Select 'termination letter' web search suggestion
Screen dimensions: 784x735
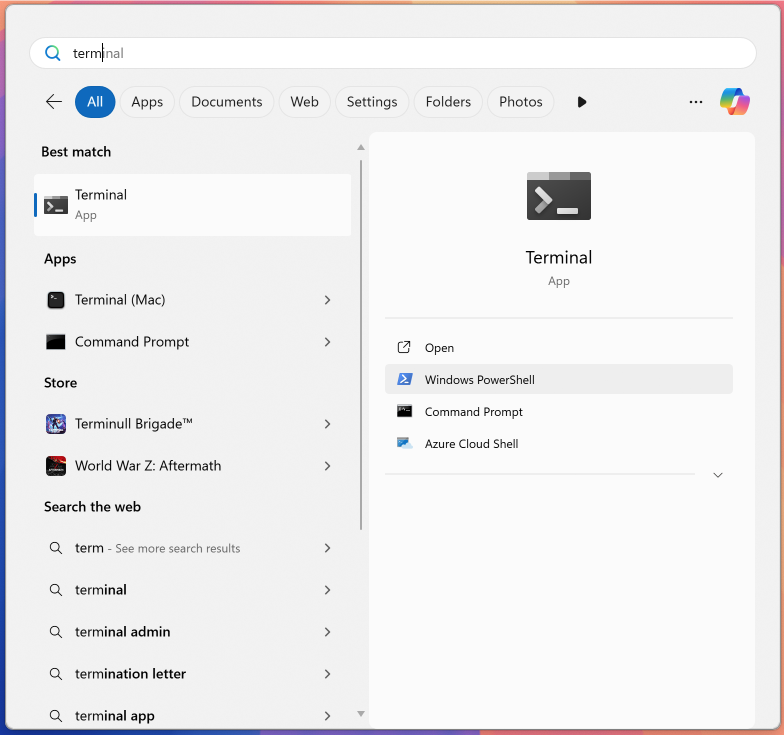click(130, 674)
